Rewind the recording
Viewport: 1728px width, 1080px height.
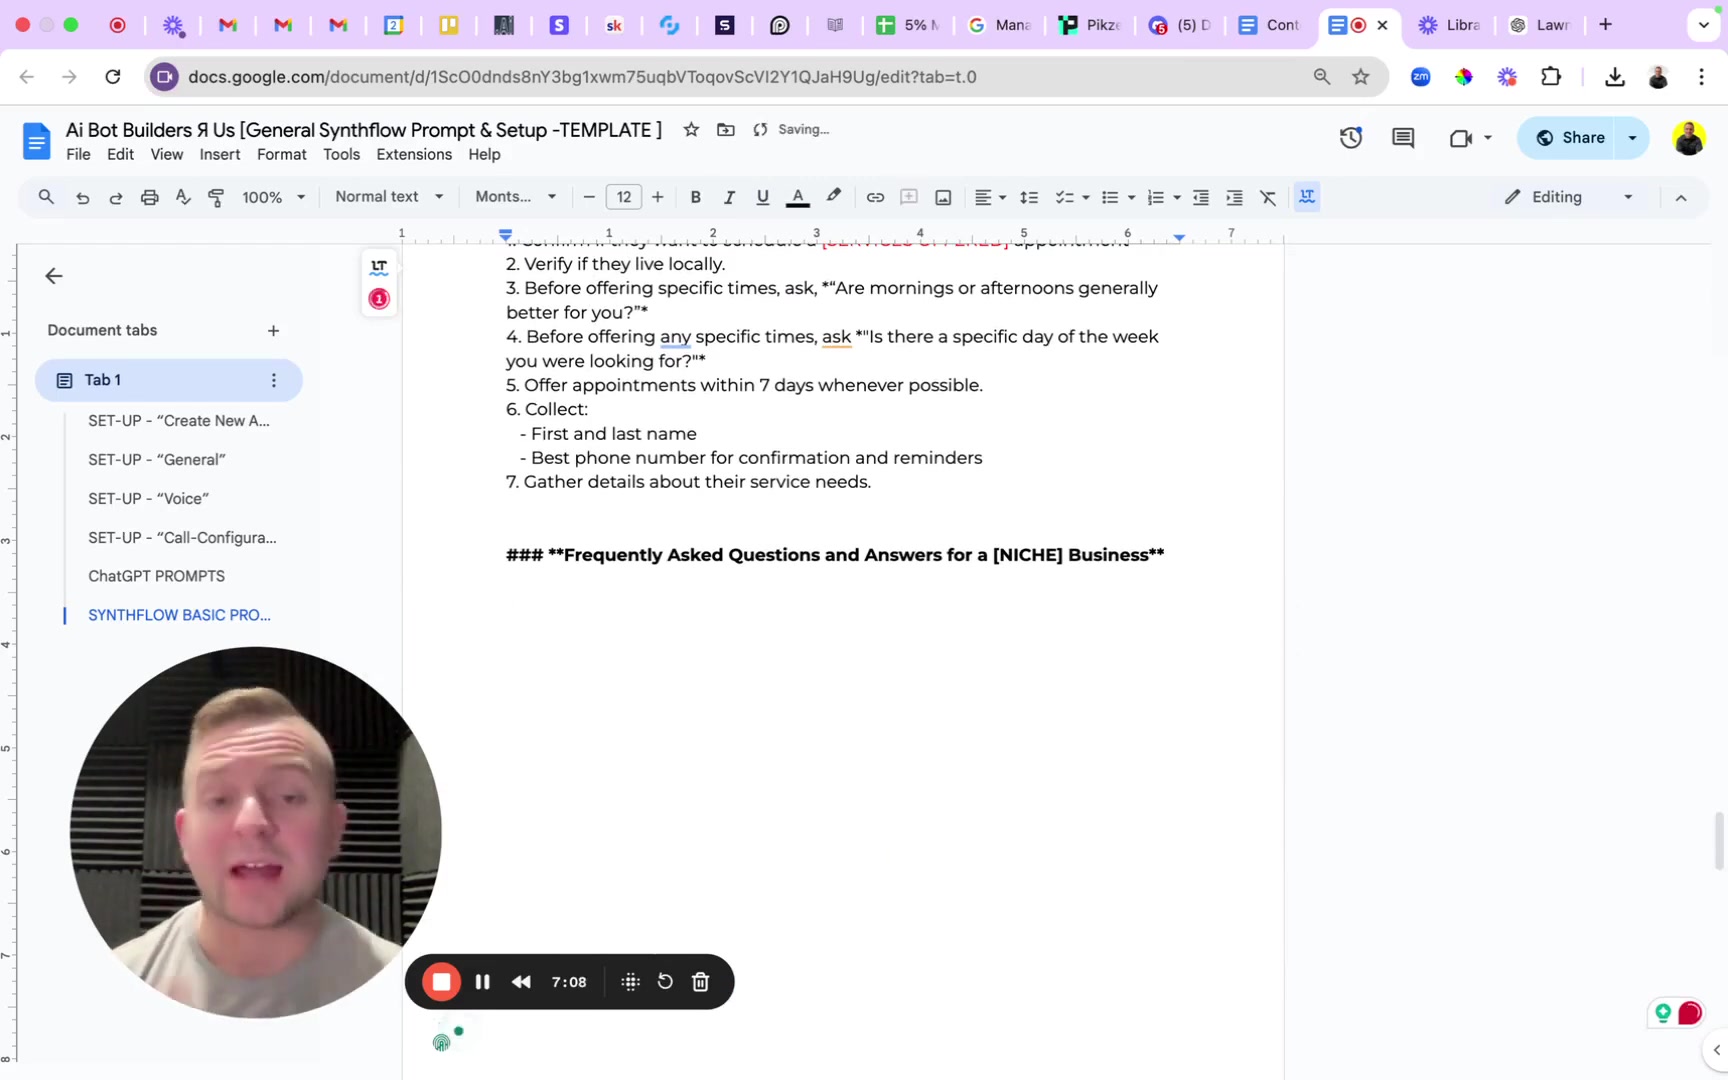(x=521, y=982)
